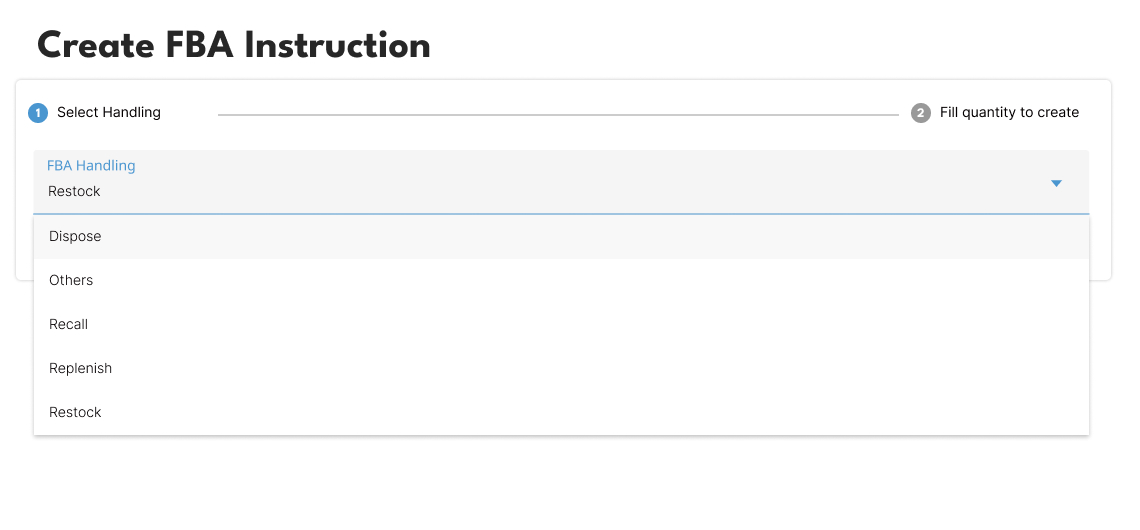Click the step 1 number badge
The height and width of the screenshot is (530, 1140).
[x=38, y=113]
